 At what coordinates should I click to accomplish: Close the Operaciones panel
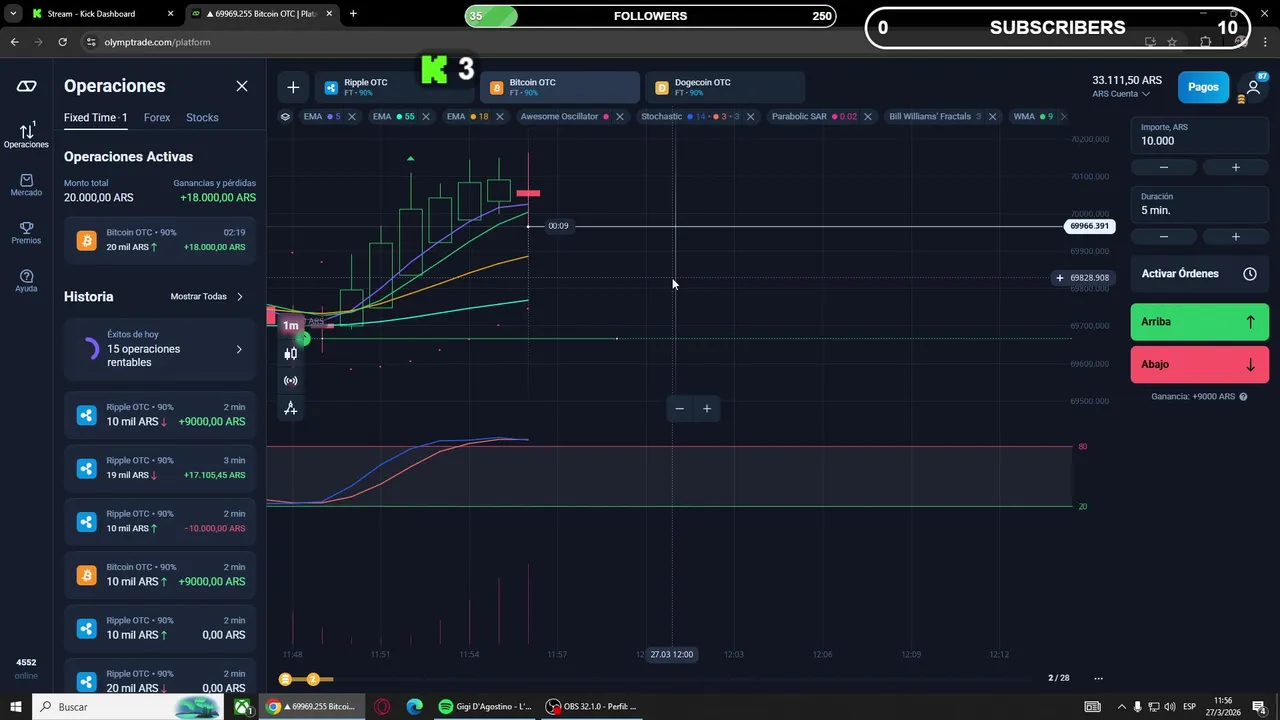[242, 86]
